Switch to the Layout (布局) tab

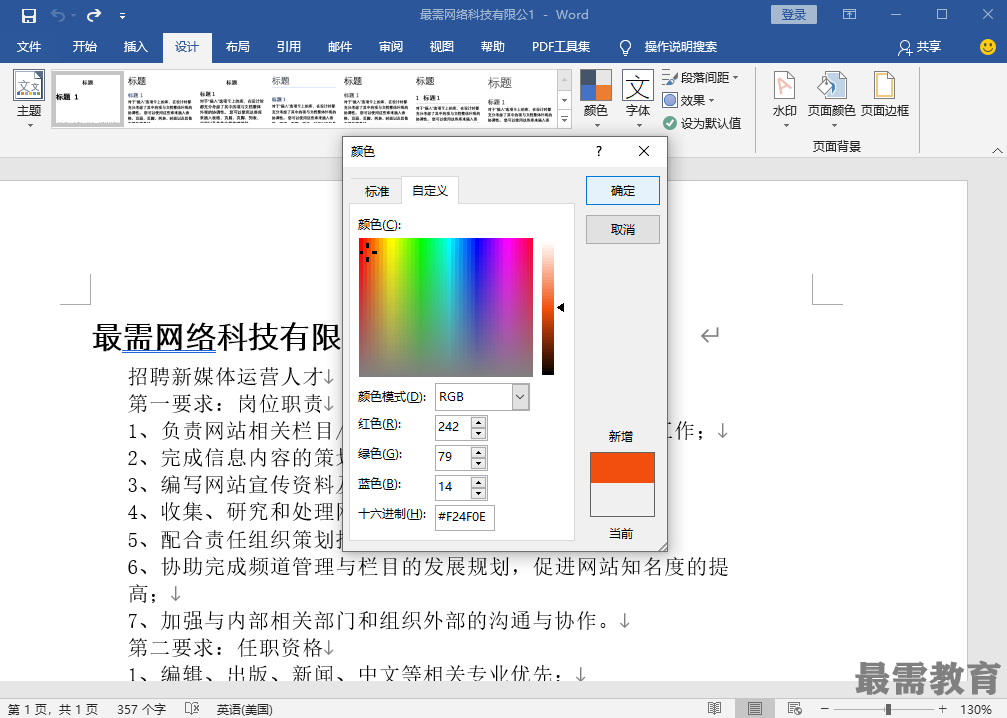tap(238, 47)
